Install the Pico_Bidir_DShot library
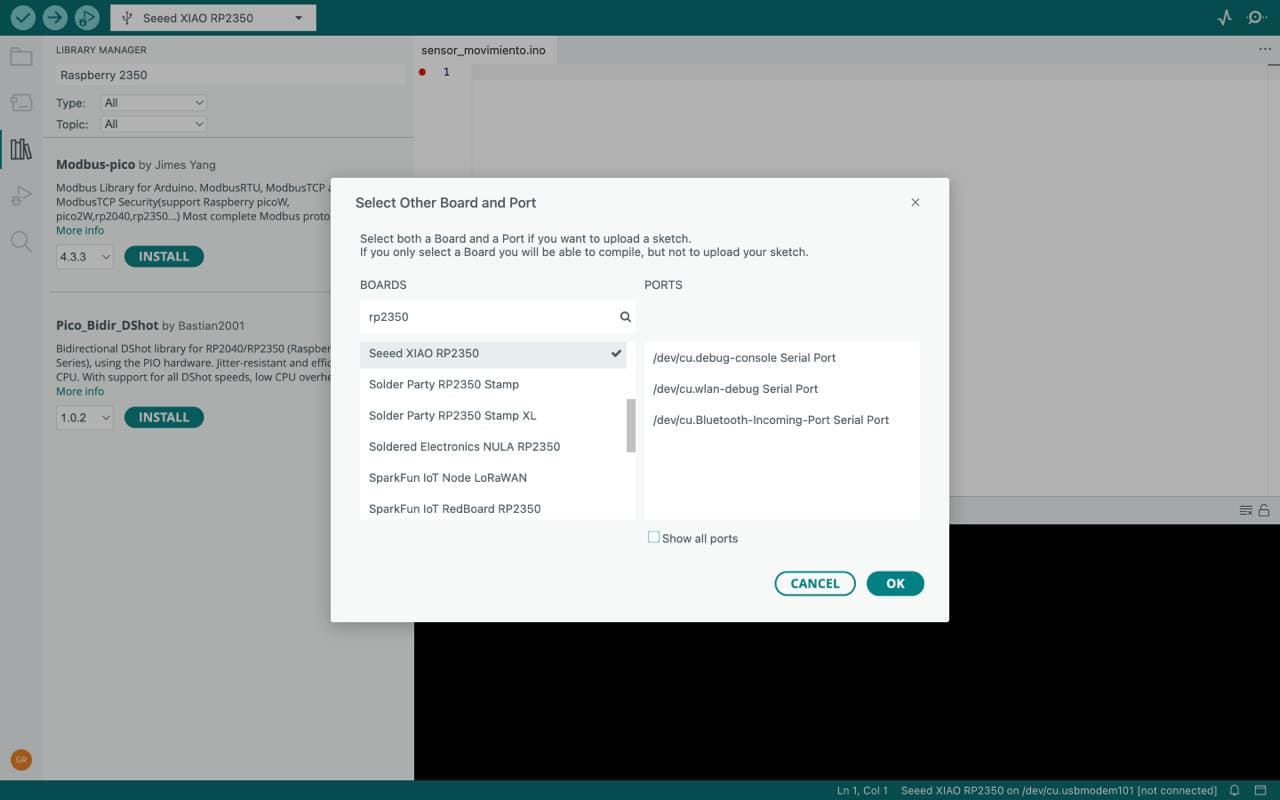The width and height of the screenshot is (1280, 800). click(x=164, y=417)
